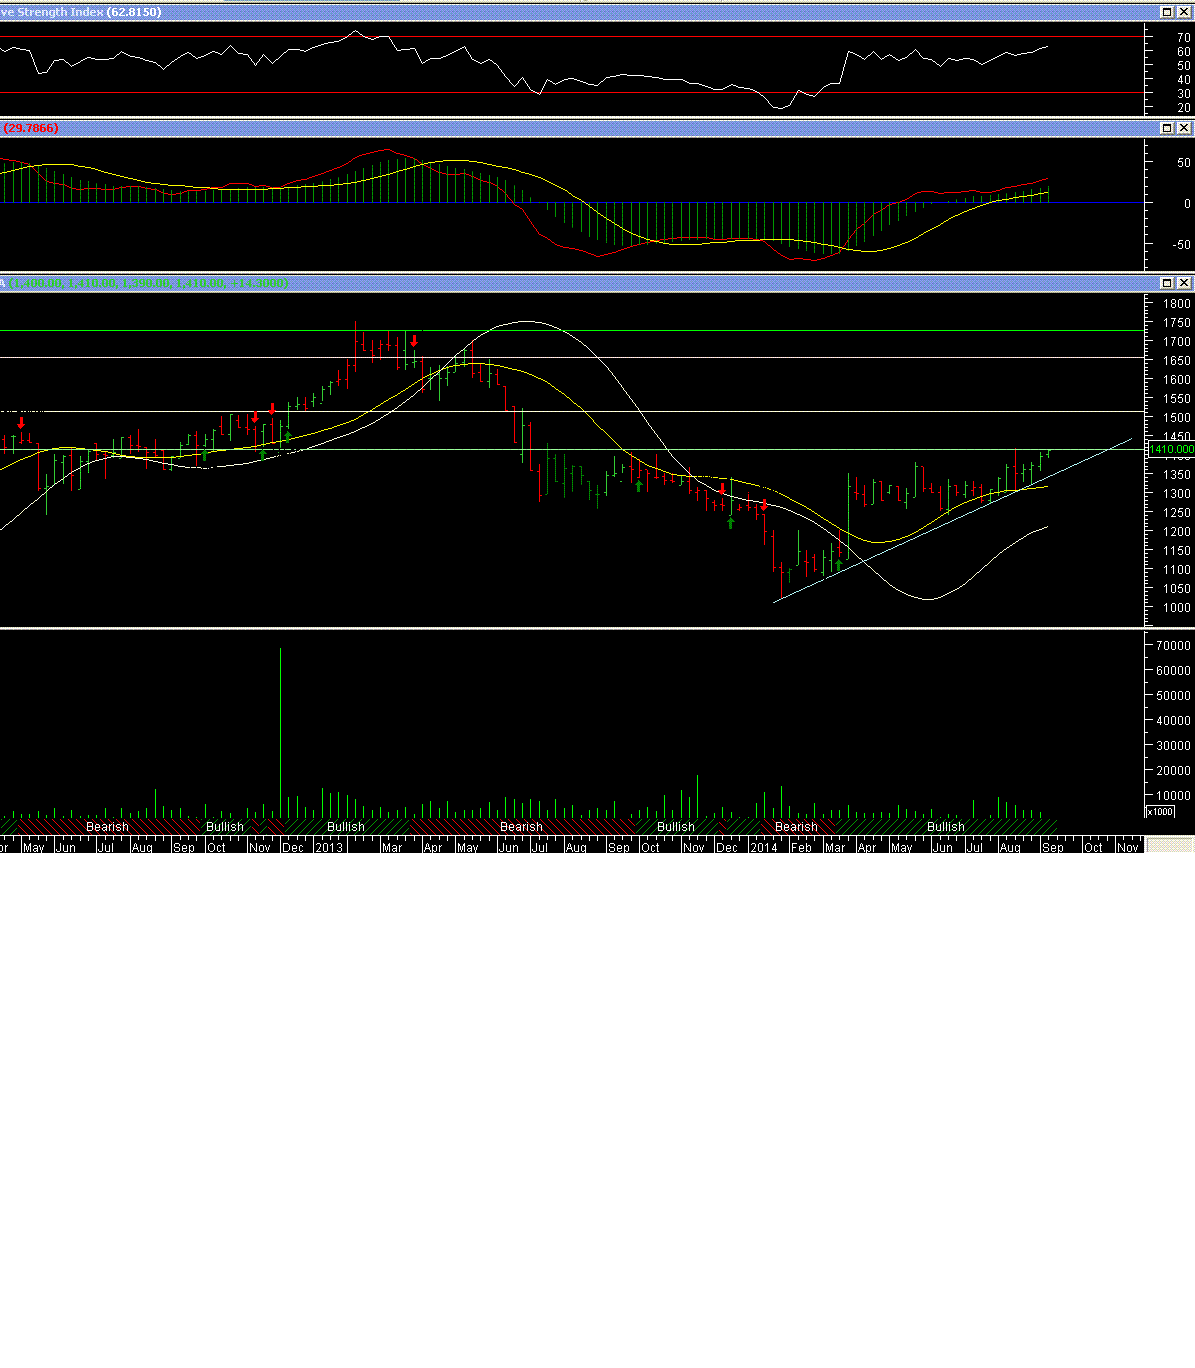Click the red sell arrow near May 2012
Screen dimensions: 1195x1368
[x=21, y=424]
